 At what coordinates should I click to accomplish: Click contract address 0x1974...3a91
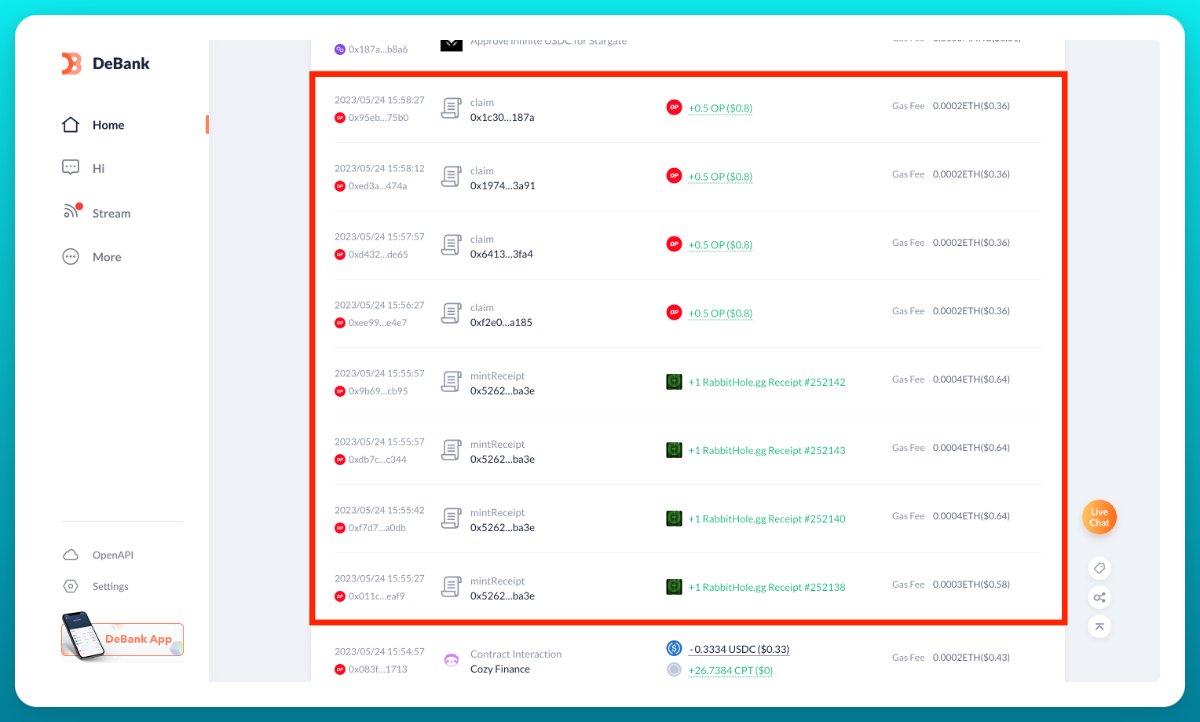coord(503,185)
